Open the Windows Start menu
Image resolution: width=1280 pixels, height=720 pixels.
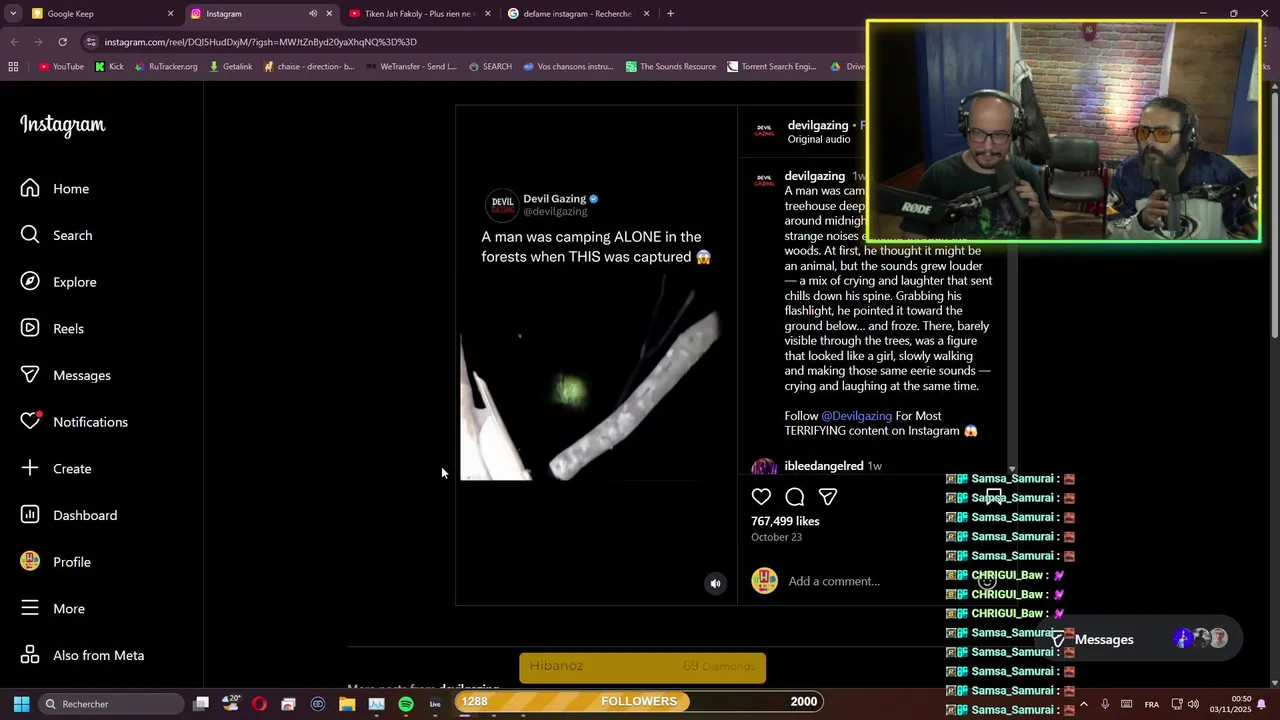point(21,704)
